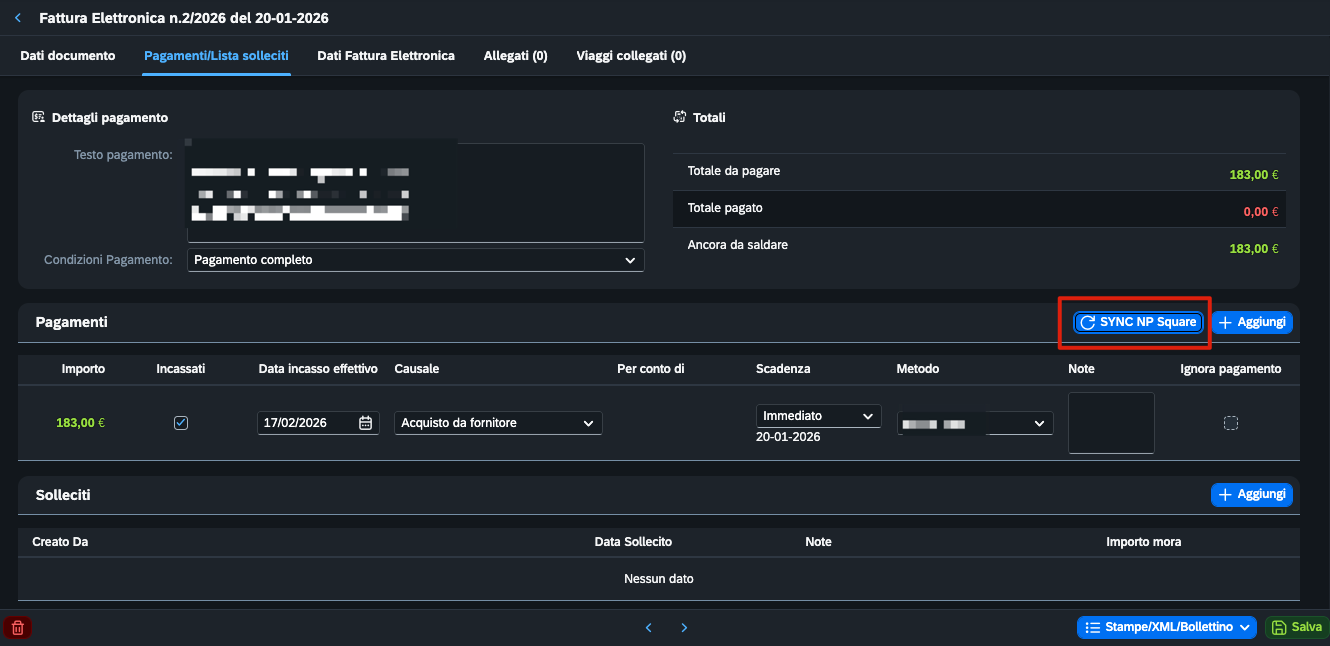Open the Metodo dropdown
Image resolution: width=1330 pixels, height=646 pixels.
975,424
